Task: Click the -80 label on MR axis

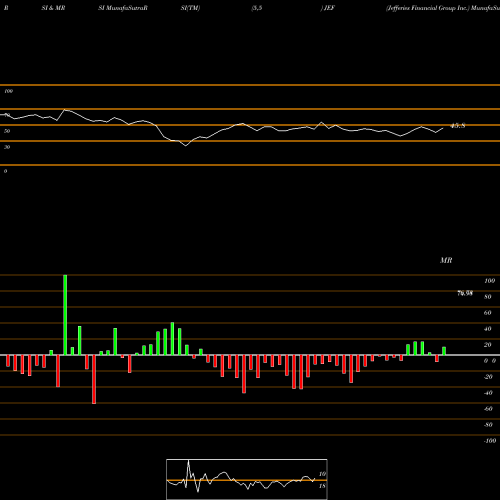Action: [488, 425]
